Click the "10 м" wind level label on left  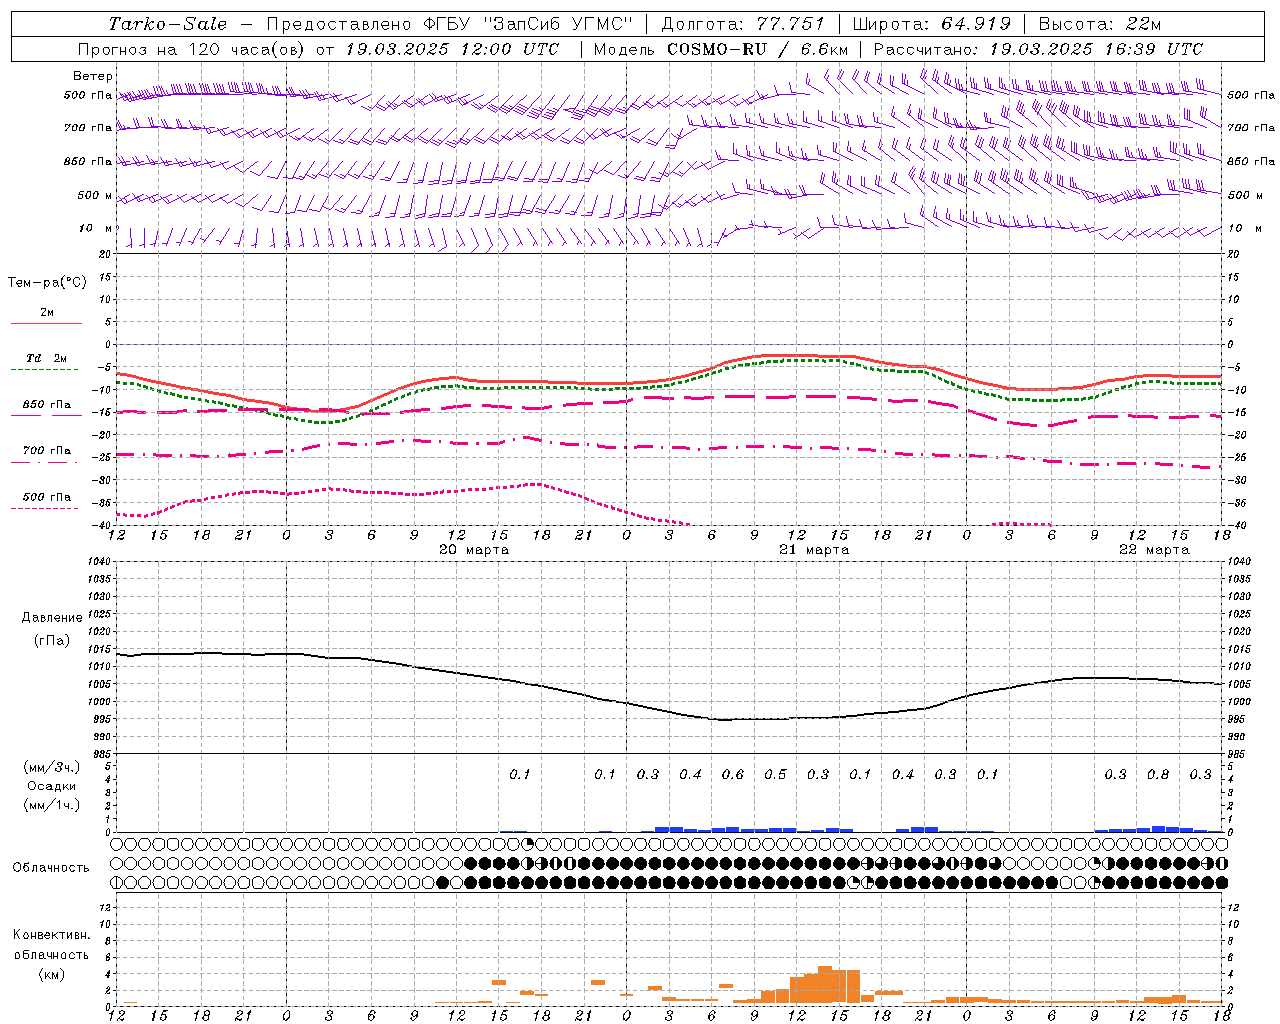97,228
